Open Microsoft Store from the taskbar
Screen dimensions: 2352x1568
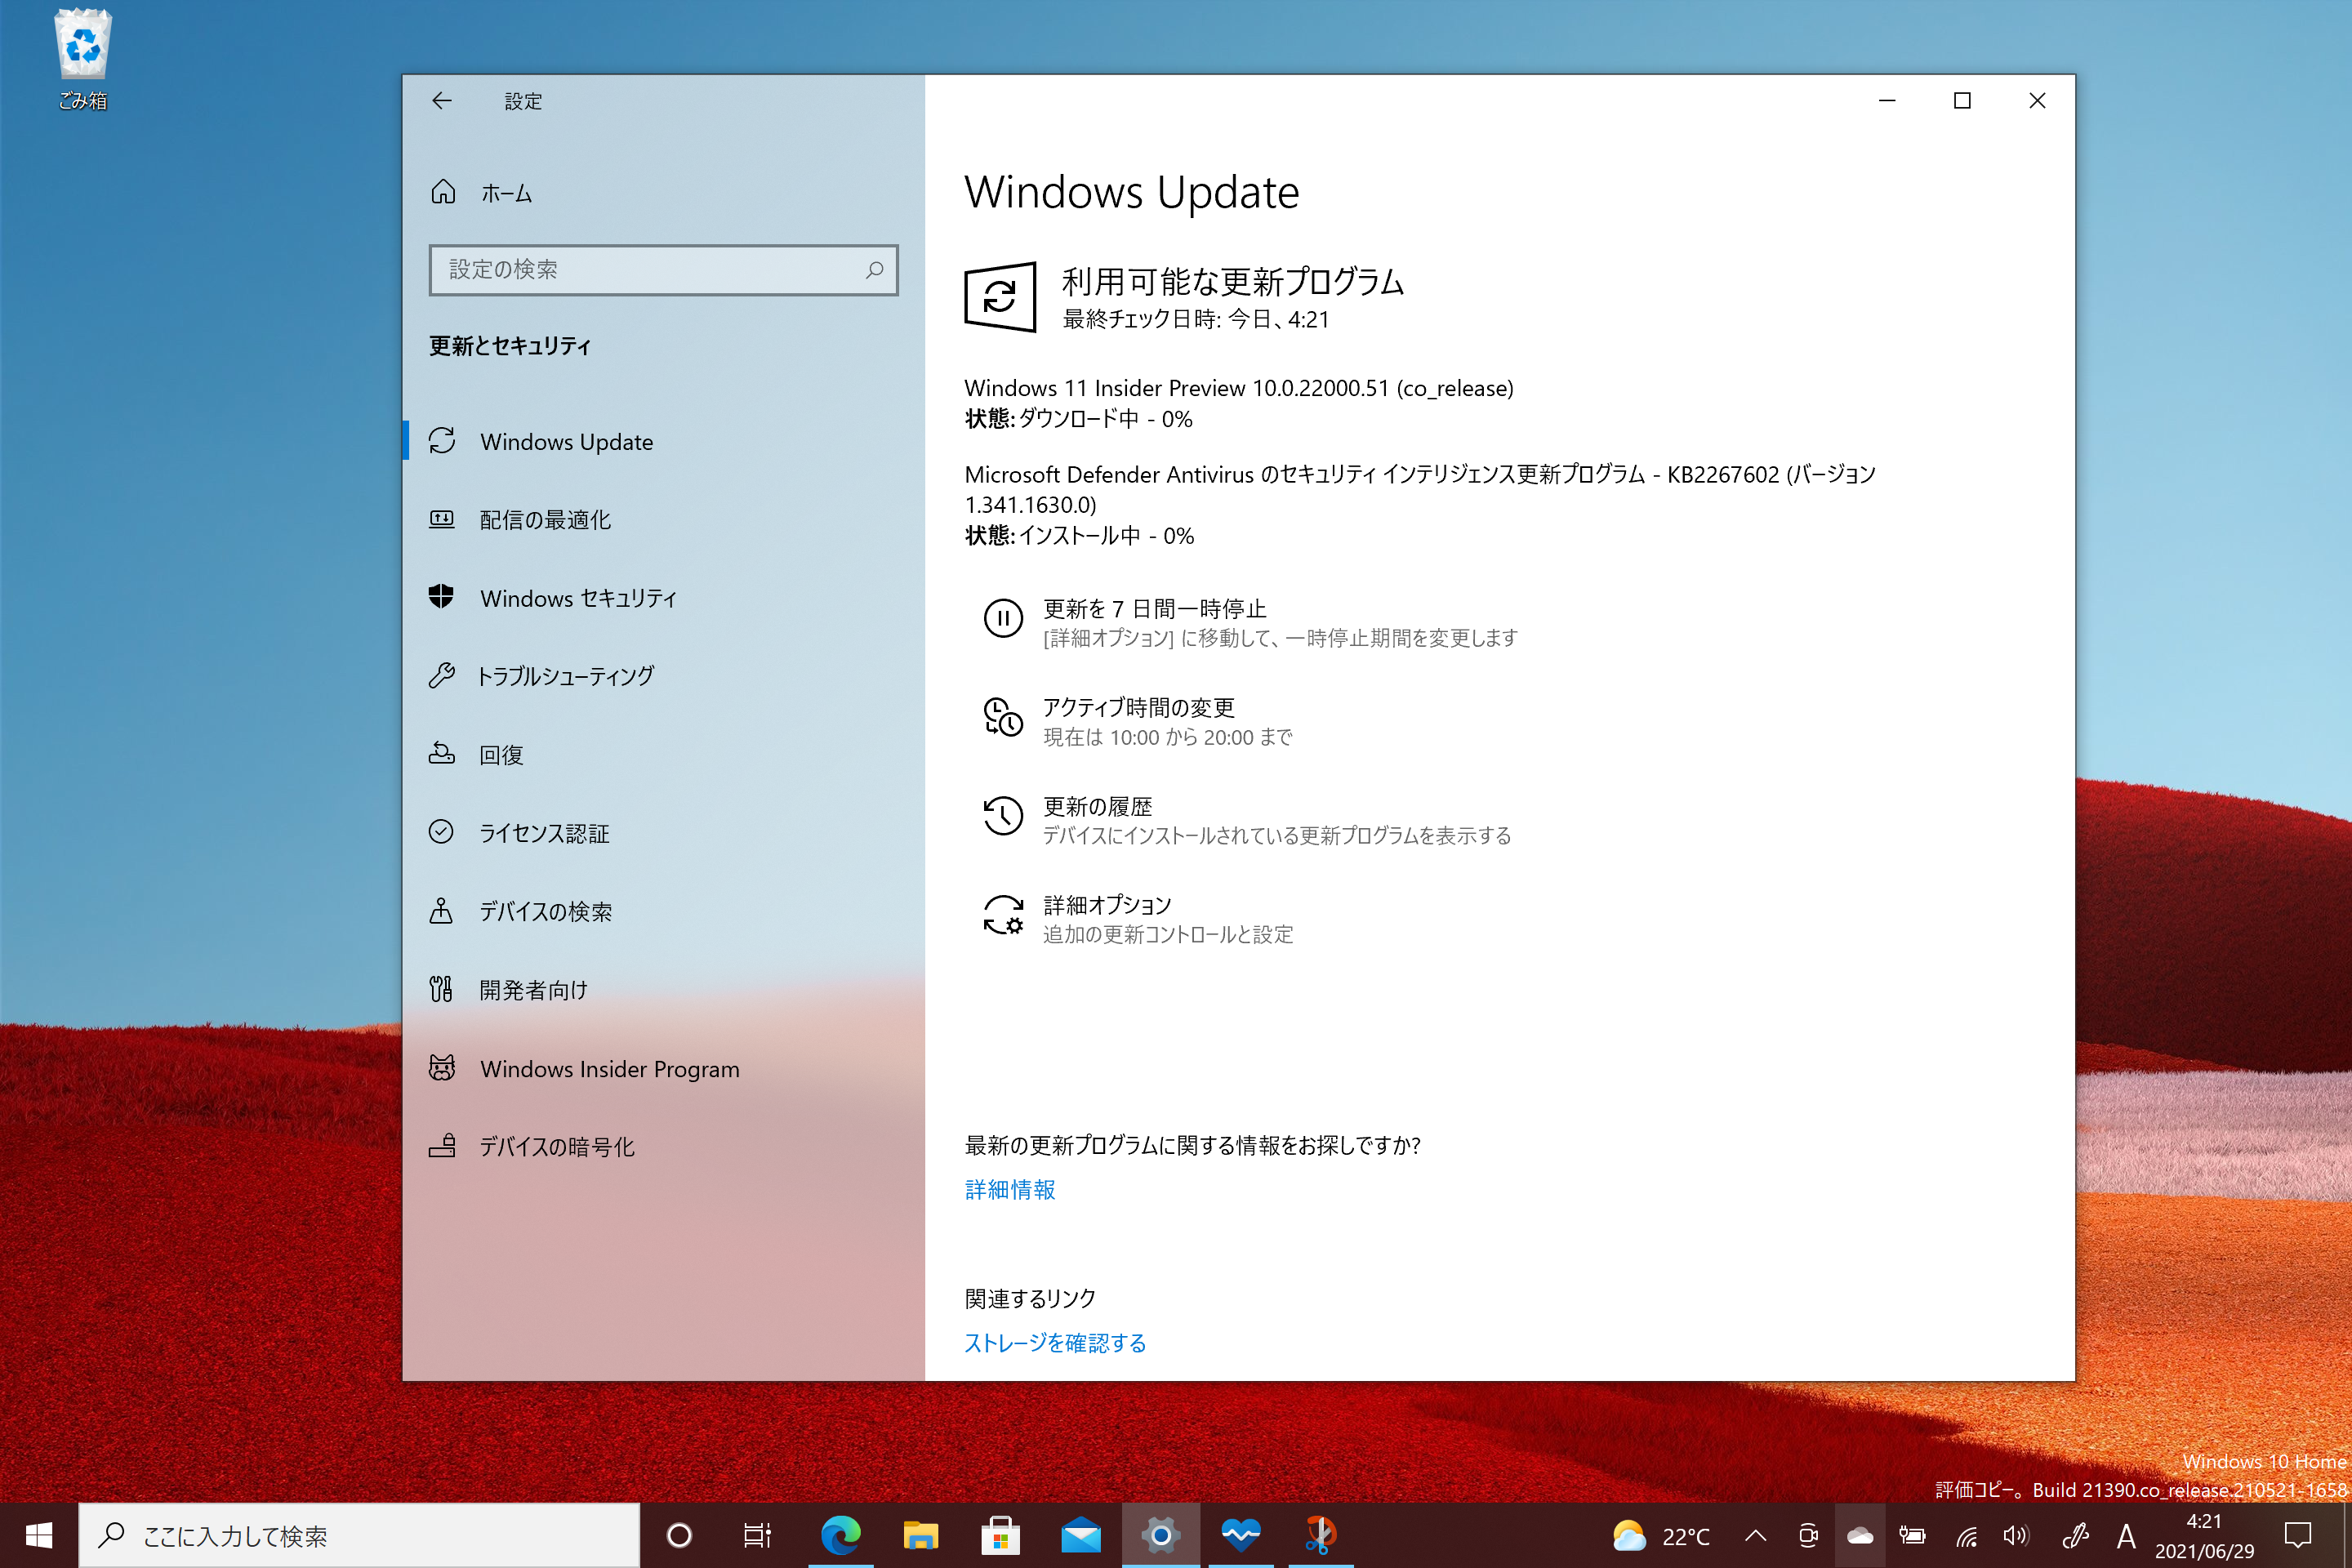coord(1001,1535)
